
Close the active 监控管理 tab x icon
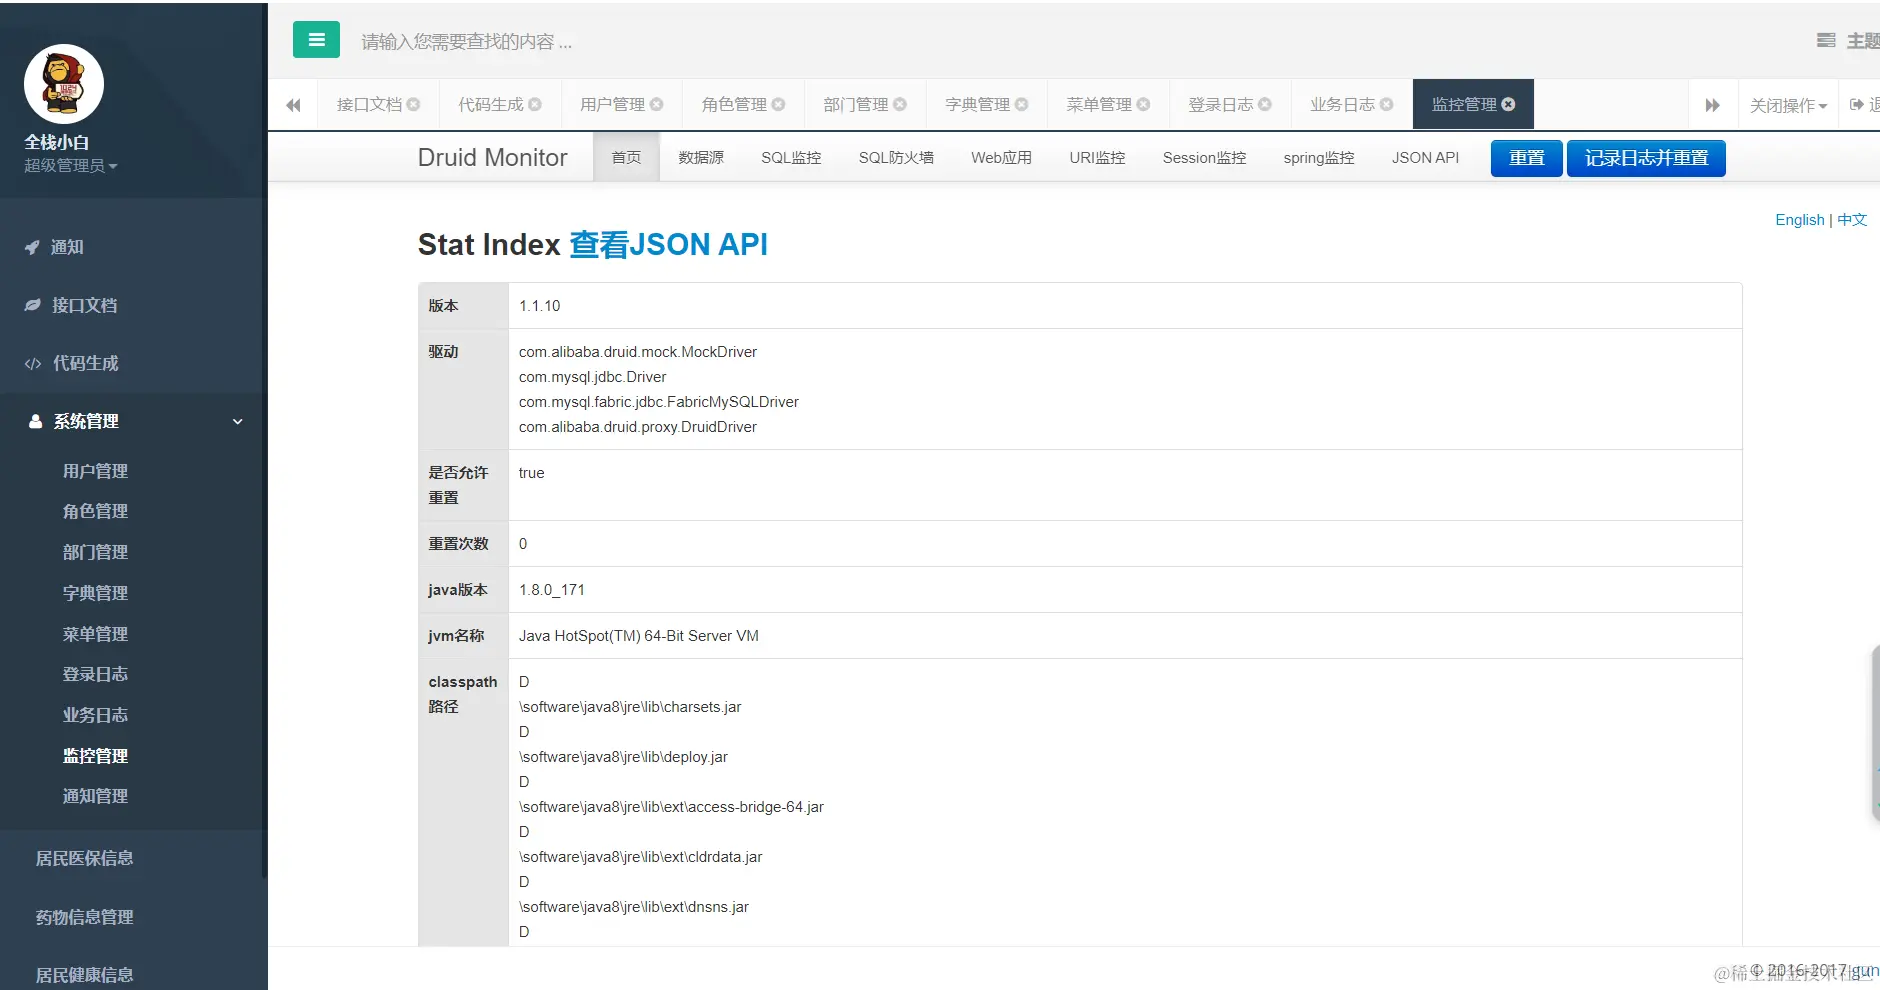[x=1509, y=104]
